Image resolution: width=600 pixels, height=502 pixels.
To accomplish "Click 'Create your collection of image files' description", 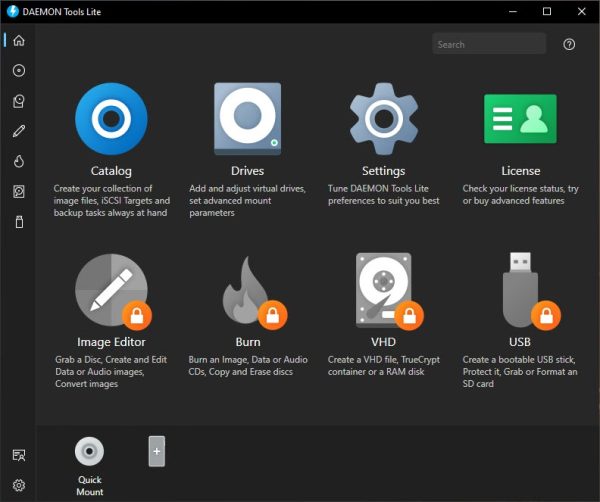I will coord(111,200).
